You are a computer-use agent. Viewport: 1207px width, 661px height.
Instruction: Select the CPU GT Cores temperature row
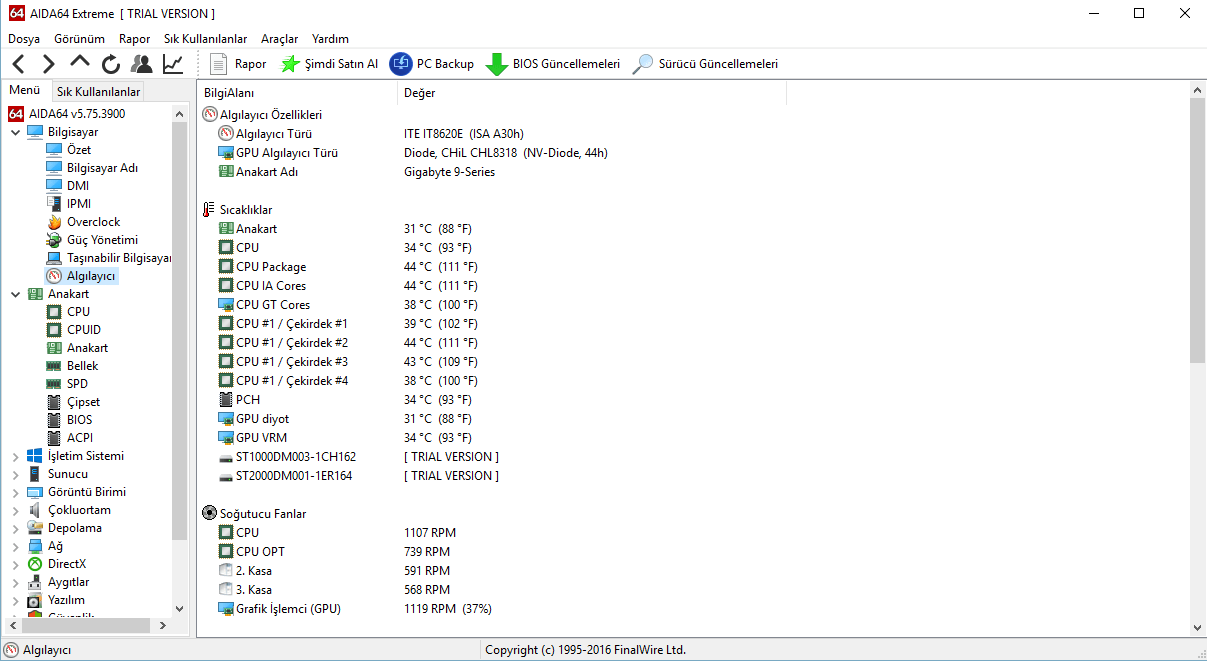[348, 305]
